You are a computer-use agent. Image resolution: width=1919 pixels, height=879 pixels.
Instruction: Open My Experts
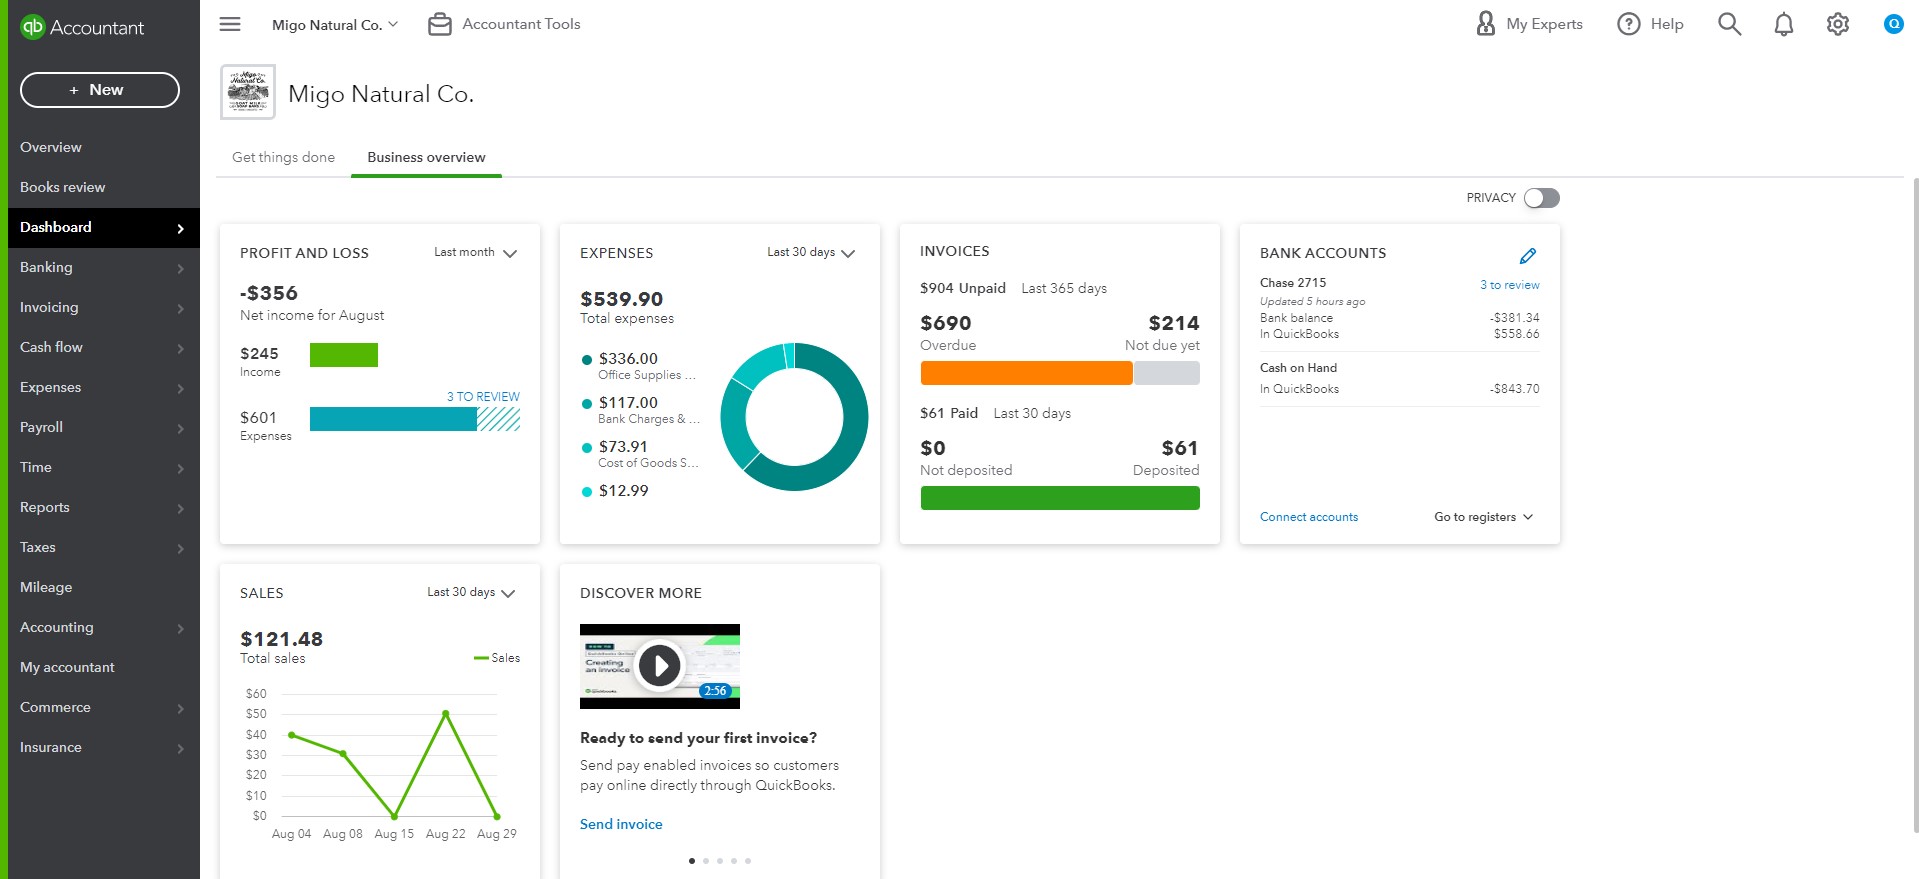pos(1529,24)
